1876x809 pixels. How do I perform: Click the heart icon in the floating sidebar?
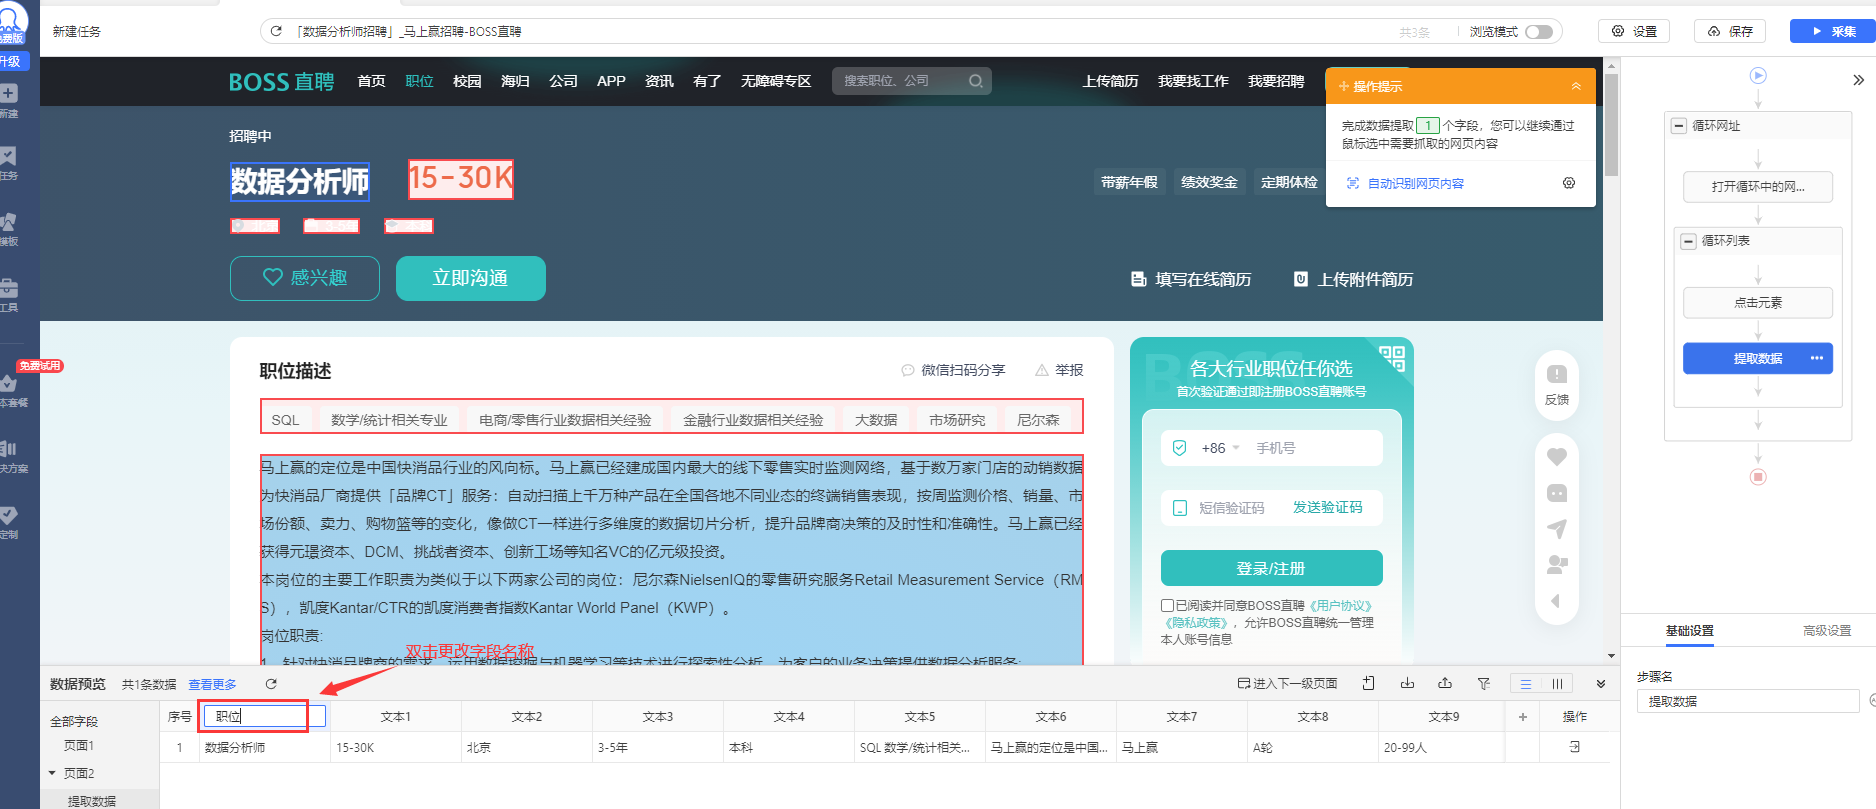pyautogui.click(x=1557, y=457)
